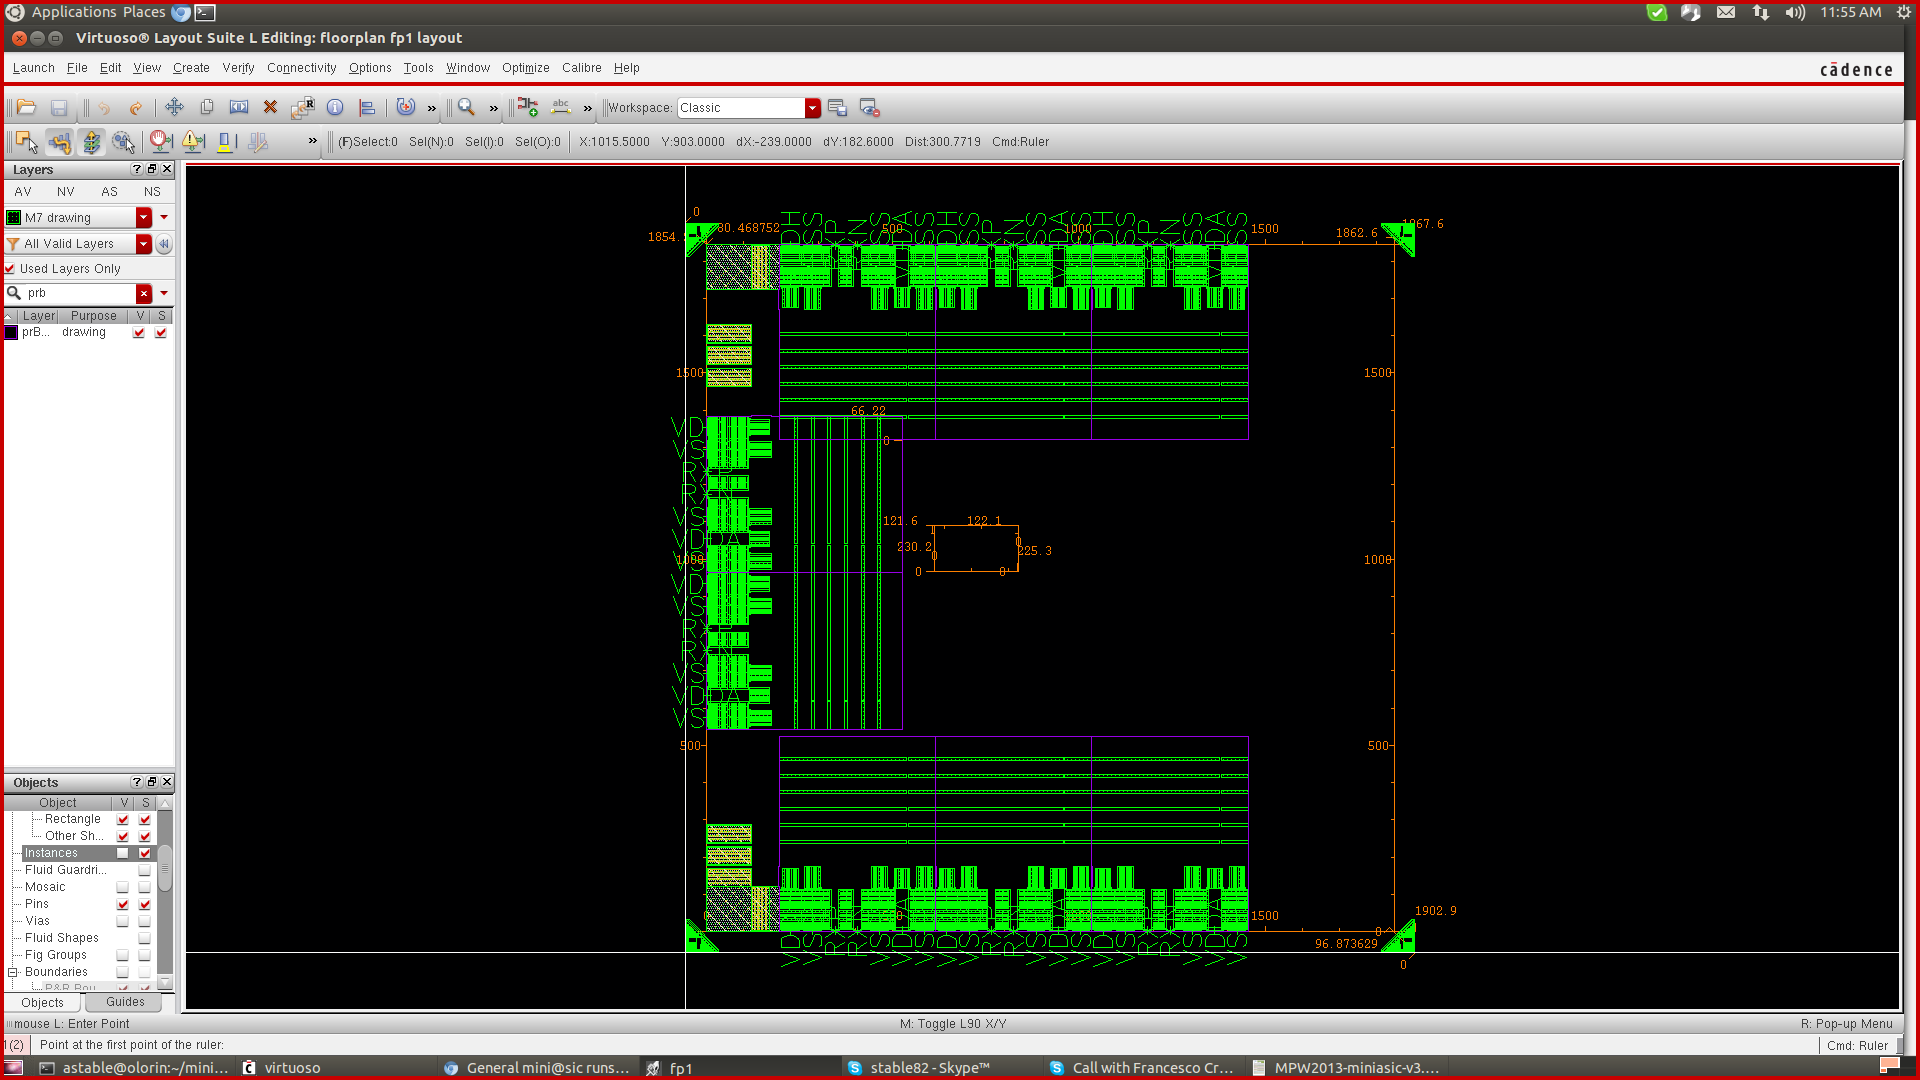Click the Align tool icon
The image size is (1920, 1080).
tap(367, 107)
